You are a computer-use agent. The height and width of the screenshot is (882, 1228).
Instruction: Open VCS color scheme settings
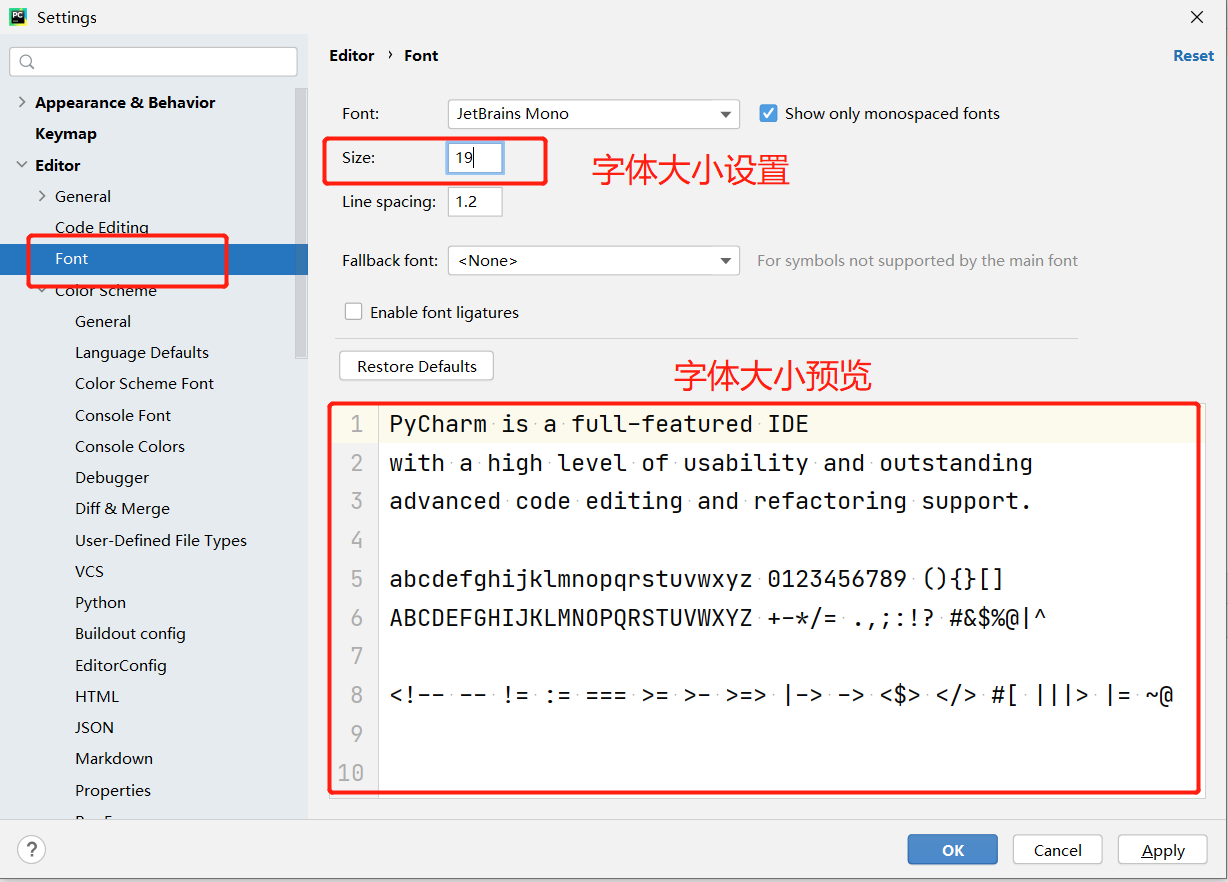(89, 571)
